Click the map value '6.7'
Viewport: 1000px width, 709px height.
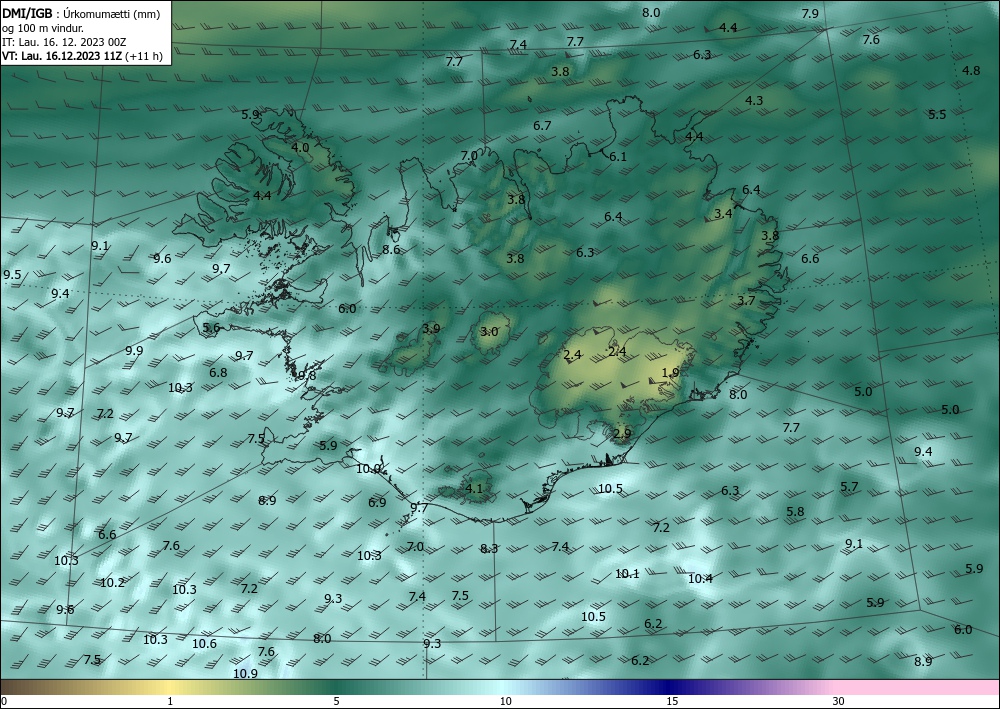(542, 126)
